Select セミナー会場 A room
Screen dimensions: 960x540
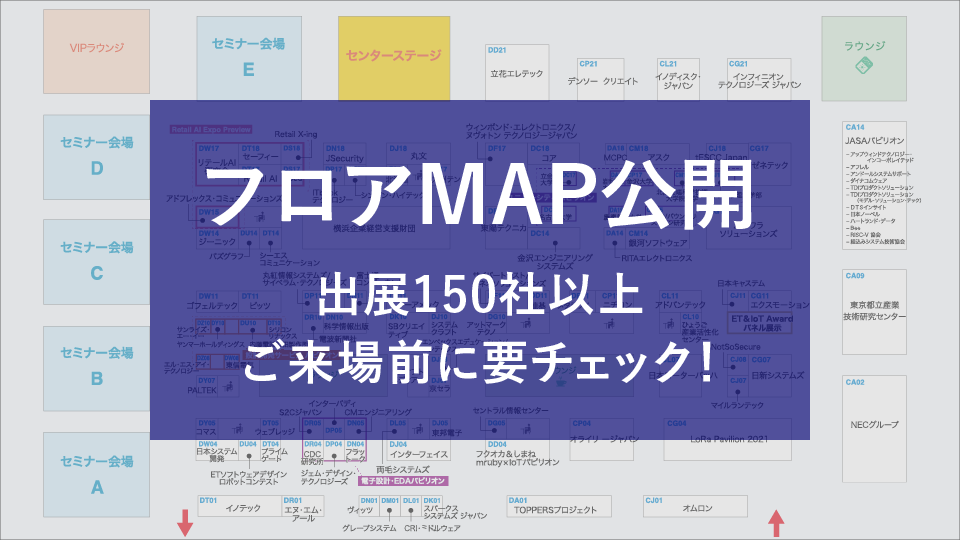tap(97, 475)
